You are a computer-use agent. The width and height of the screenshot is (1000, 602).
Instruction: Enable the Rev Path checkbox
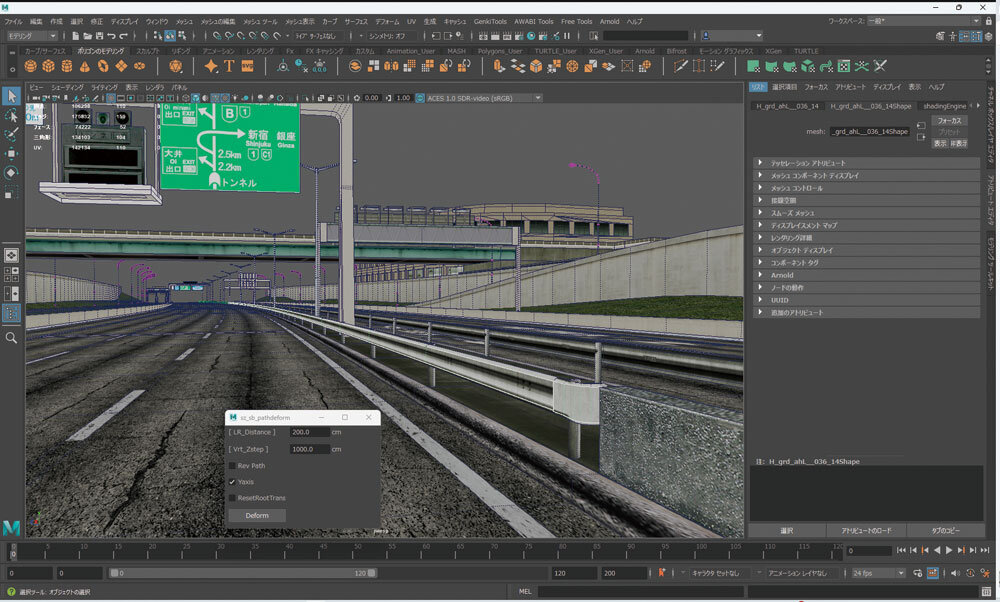(x=232, y=465)
